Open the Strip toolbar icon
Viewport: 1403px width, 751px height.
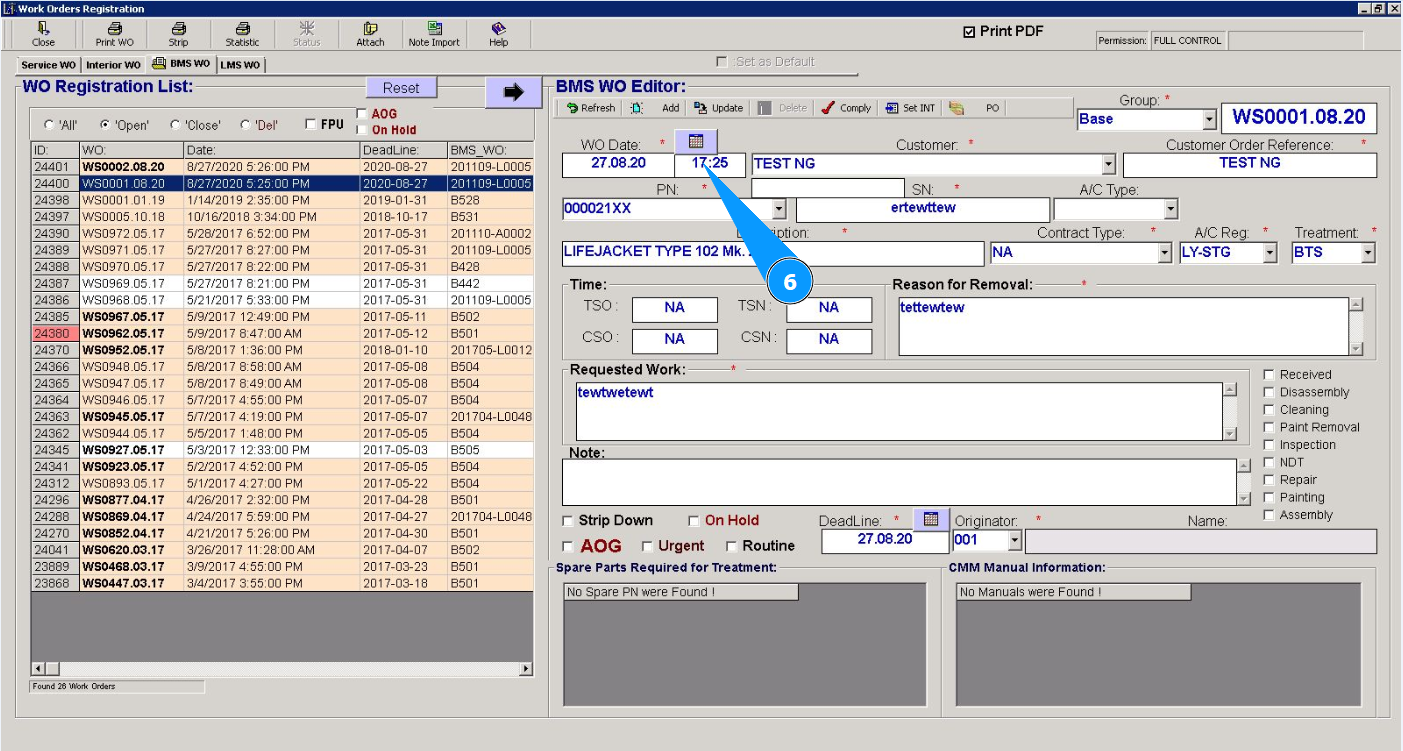click(x=178, y=34)
